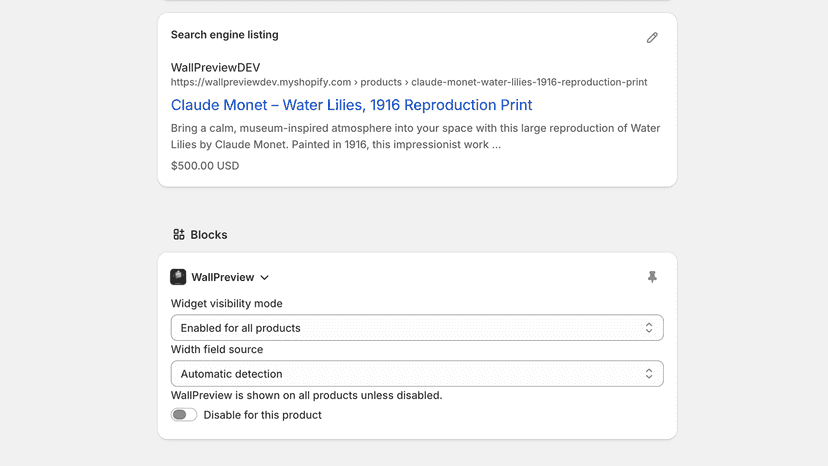Expand the WallPreview block chevron
Screen dimensions: 828x466
click(x=265, y=277)
